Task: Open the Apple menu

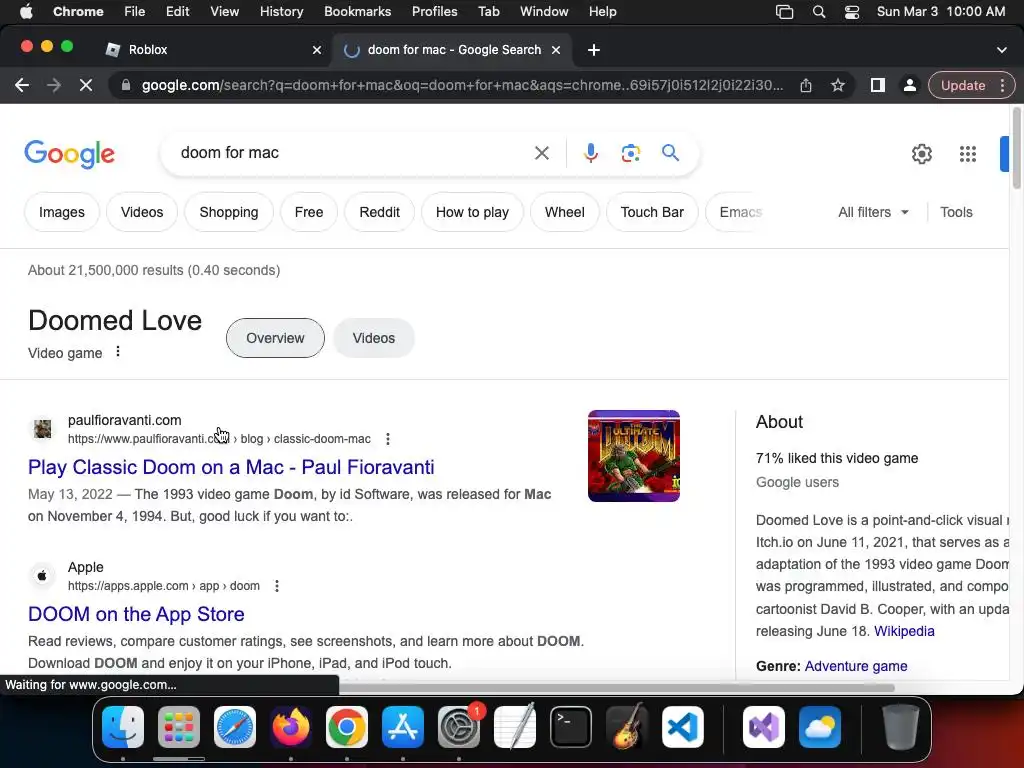Action: point(26,12)
